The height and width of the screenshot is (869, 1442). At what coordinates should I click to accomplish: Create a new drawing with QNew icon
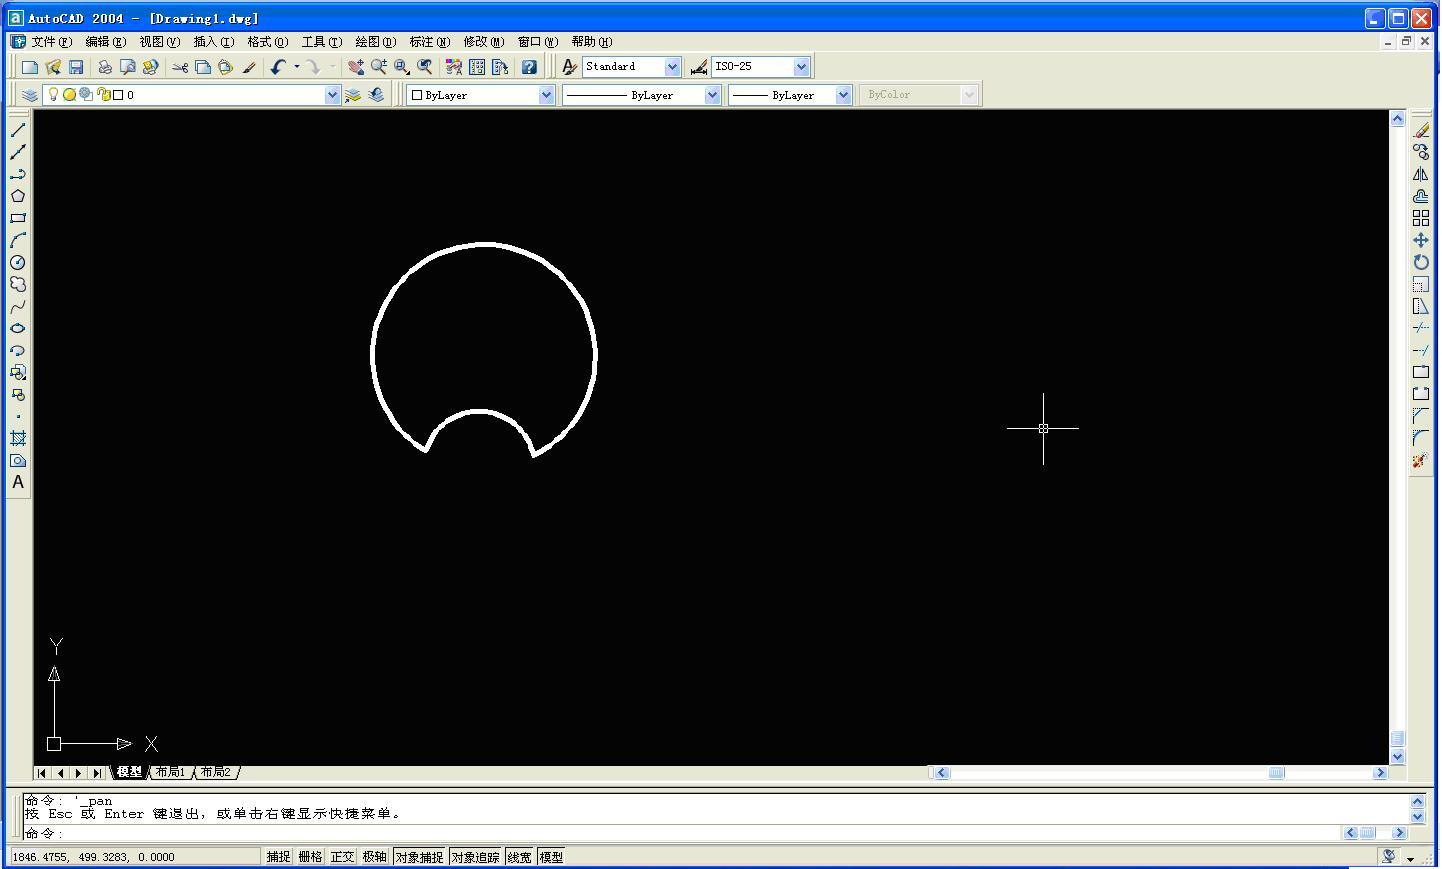tap(30, 67)
